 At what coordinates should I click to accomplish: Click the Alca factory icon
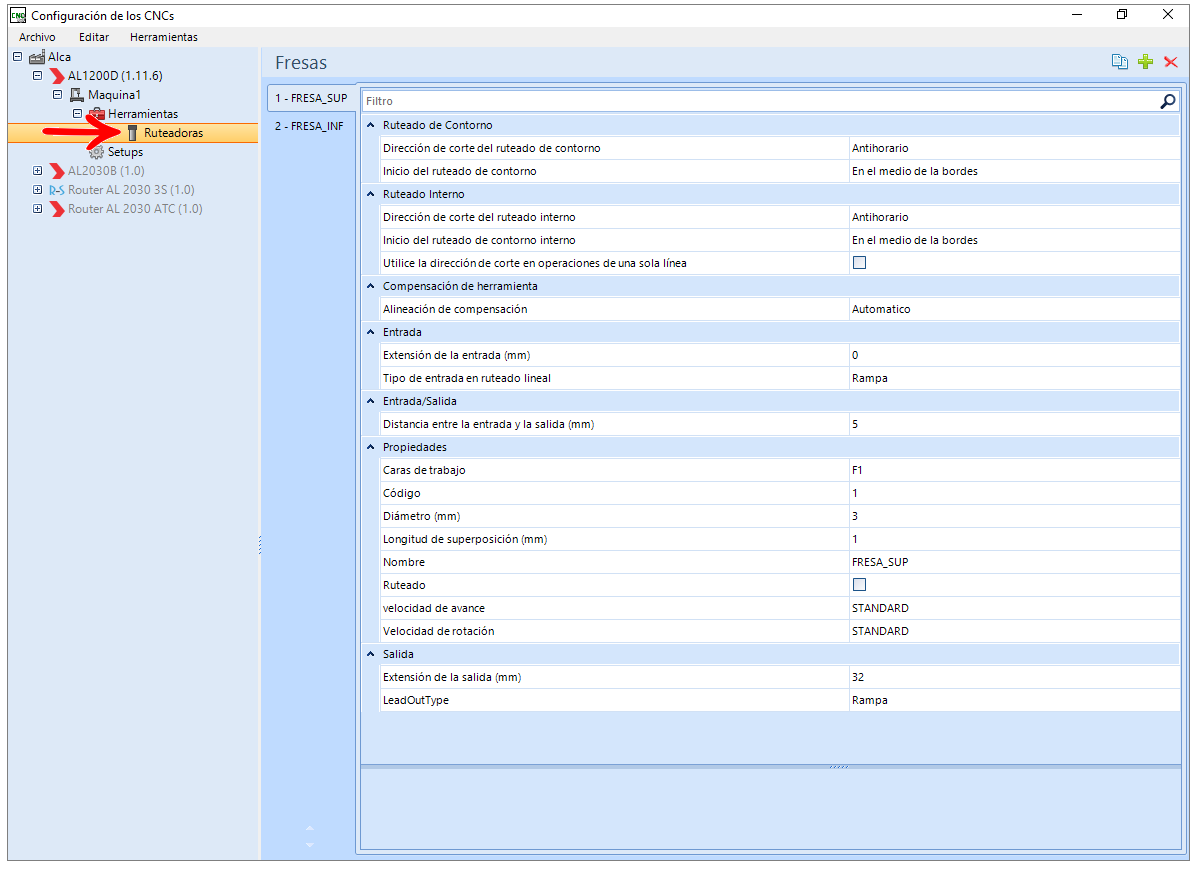[x=37, y=56]
